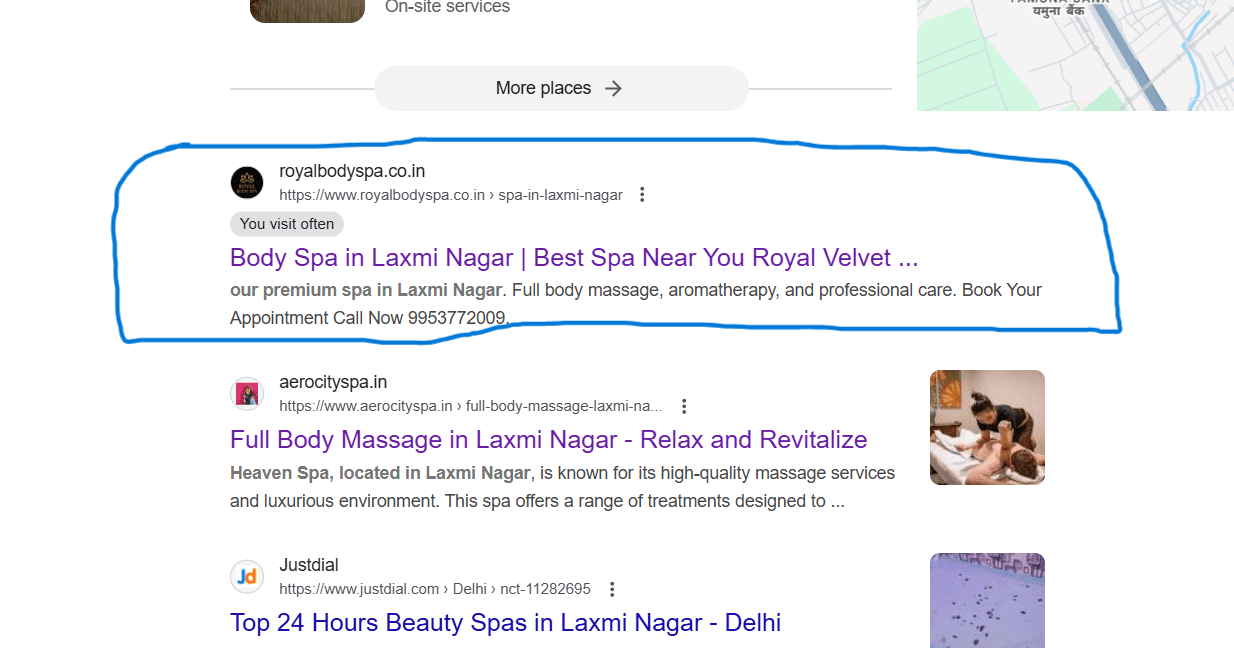This screenshot has height=648, width=1234.
Task: Click the arrow icon inside More places
Action: (x=613, y=88)
